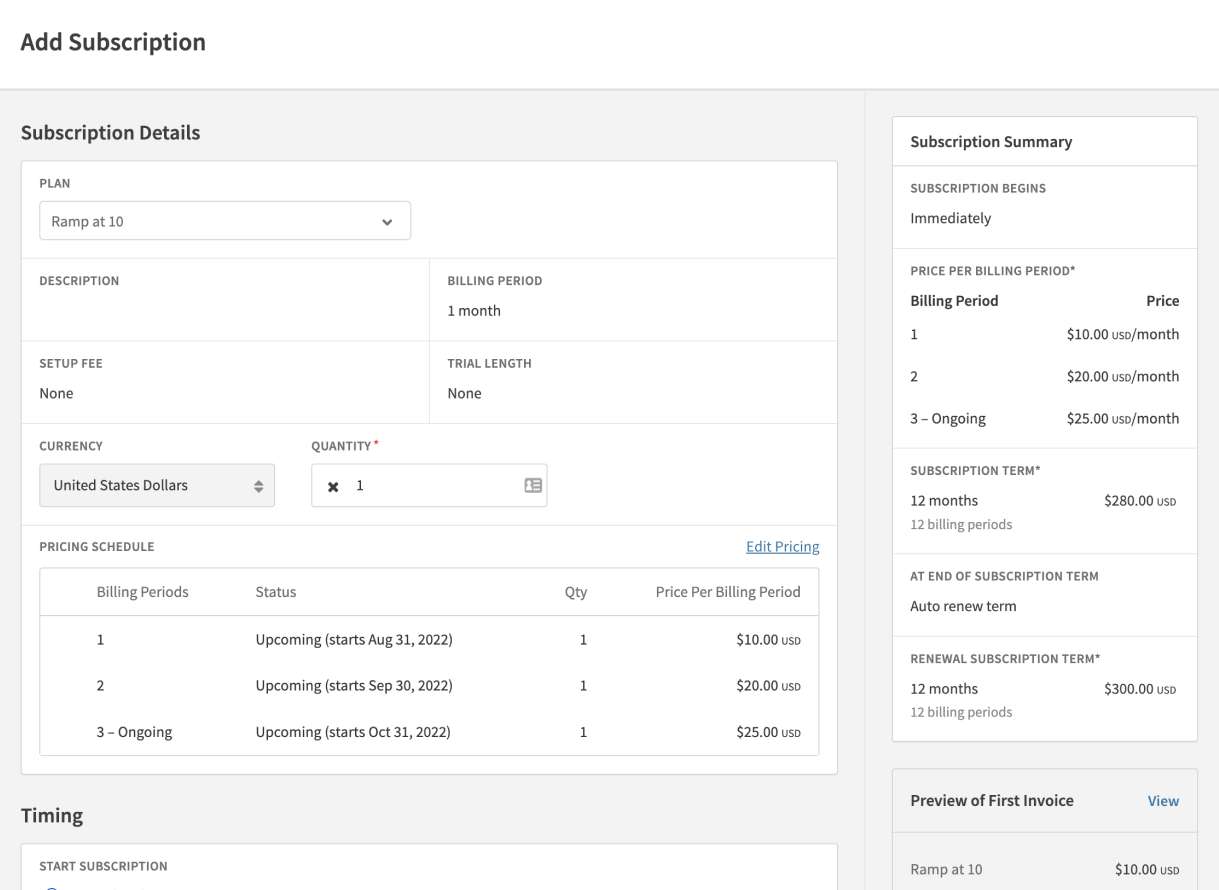Viewport: 1219px width, 890px height.
Task: Open the Edit Pricing link
Action: pyautogui.click(x=782, y=547)
